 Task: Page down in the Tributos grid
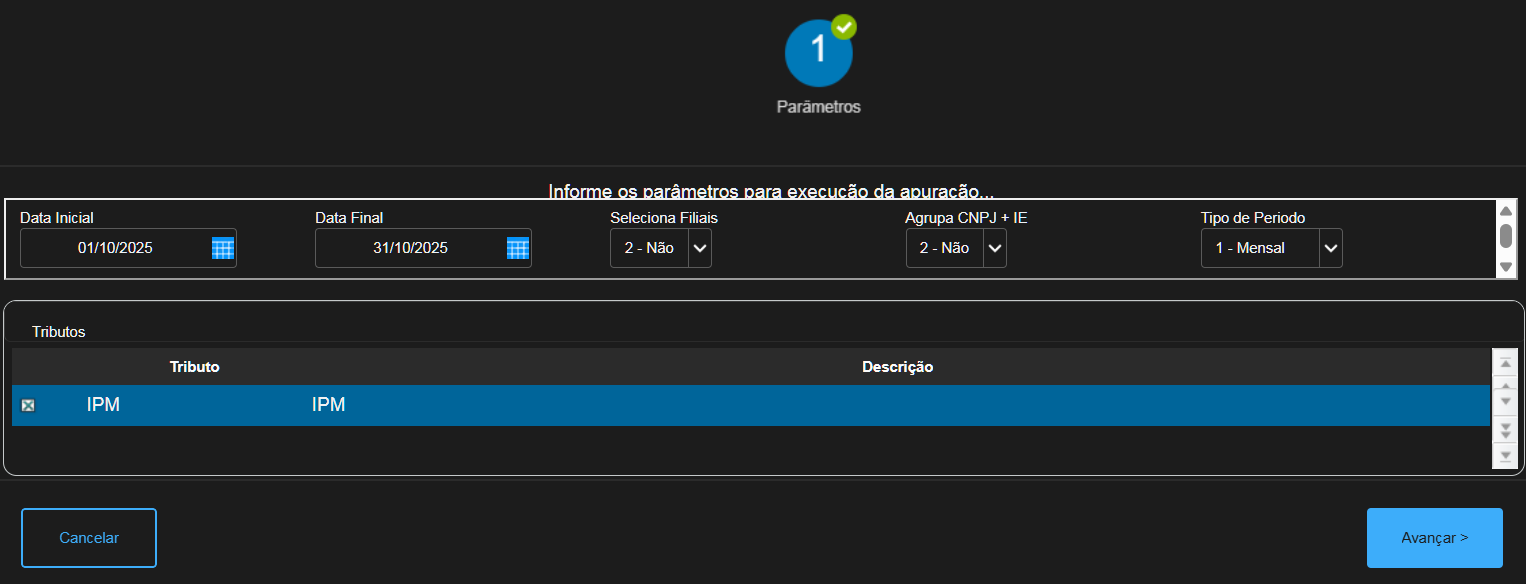[1504, 430]
